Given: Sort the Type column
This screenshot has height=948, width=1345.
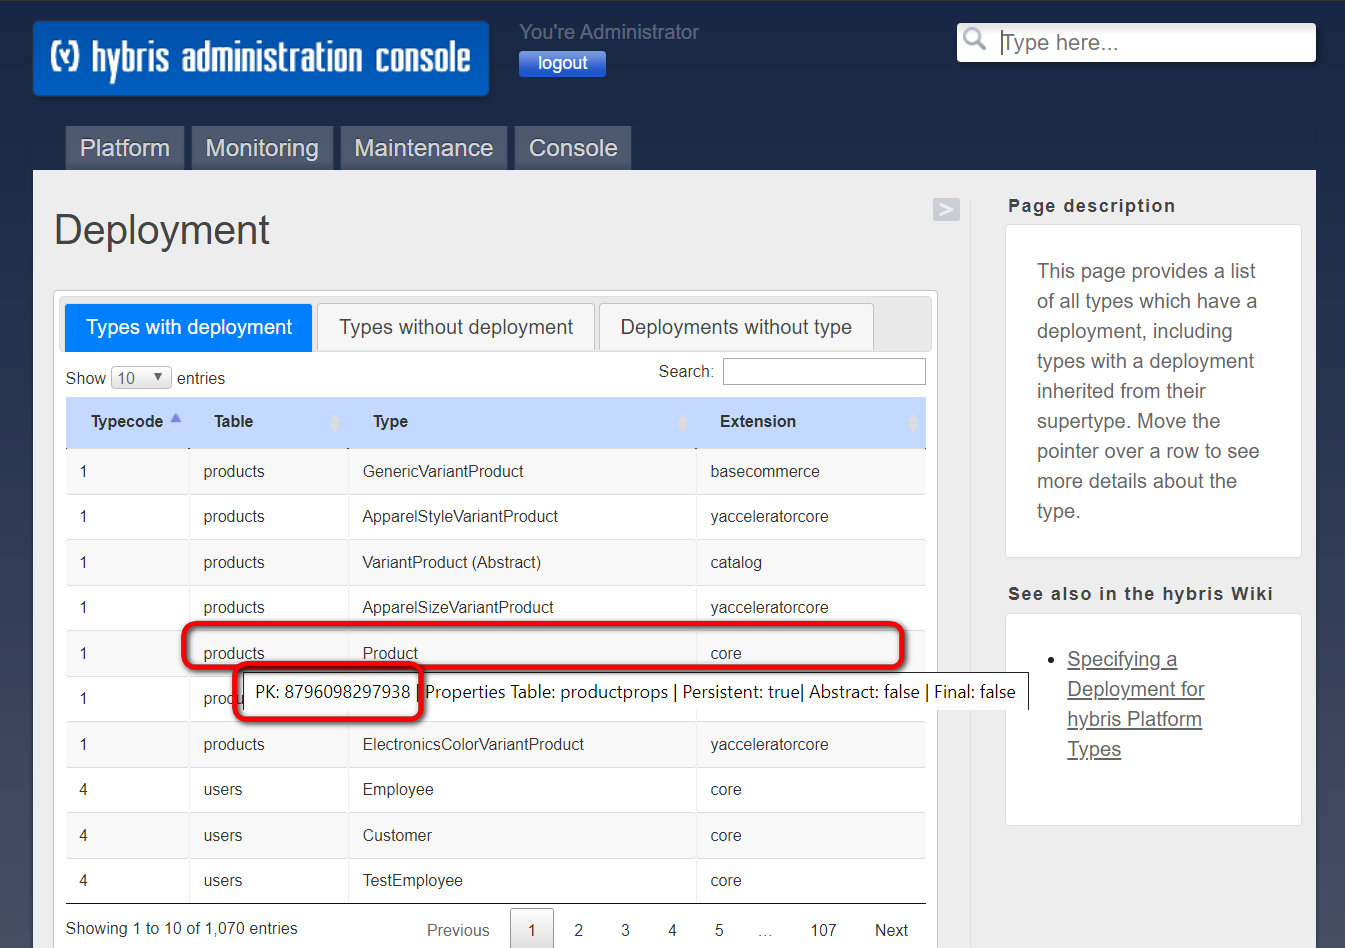Looking at the screenshot, I should pos(522,422).
